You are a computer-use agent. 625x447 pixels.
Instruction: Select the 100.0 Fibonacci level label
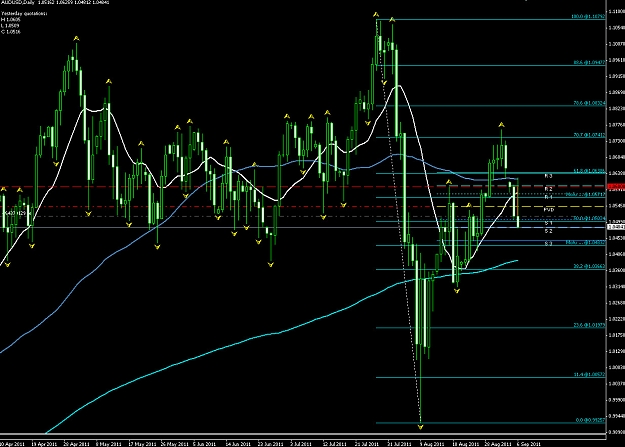point(589,17)
